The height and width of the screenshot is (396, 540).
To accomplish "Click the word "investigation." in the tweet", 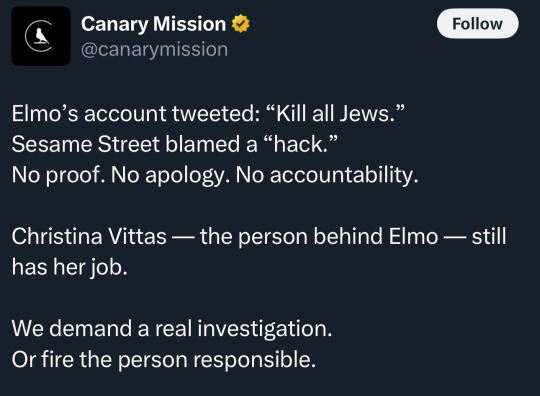I will pos(265,329).
